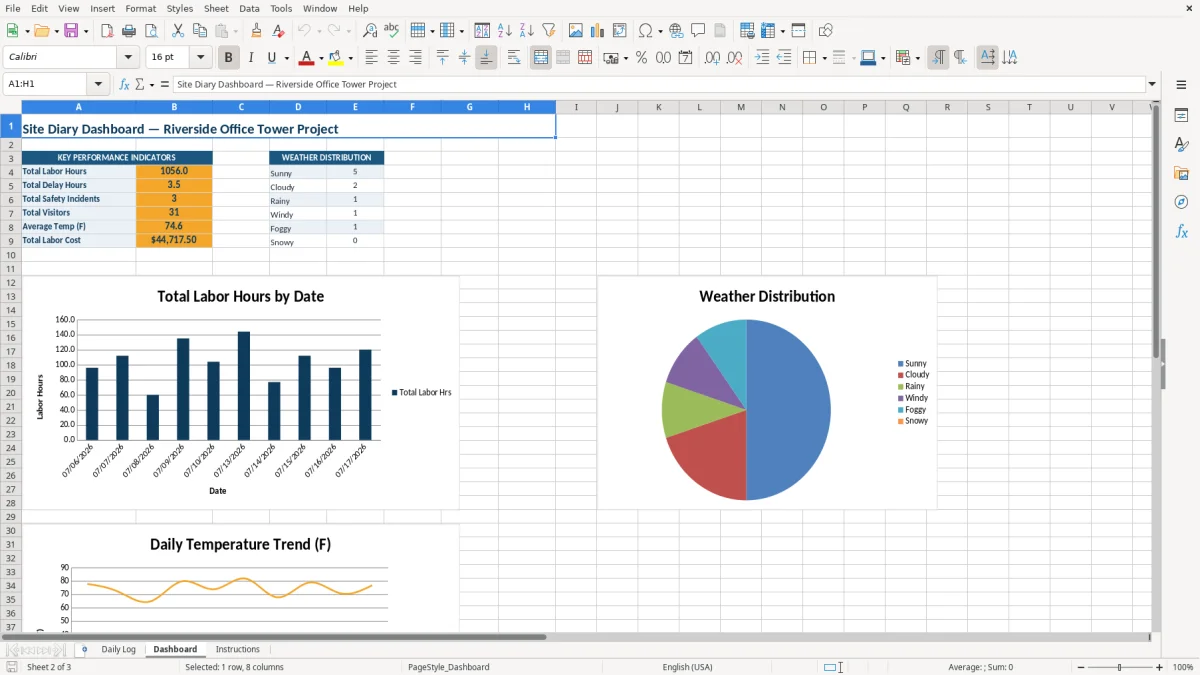Insert an image

[x=576, y=31]
